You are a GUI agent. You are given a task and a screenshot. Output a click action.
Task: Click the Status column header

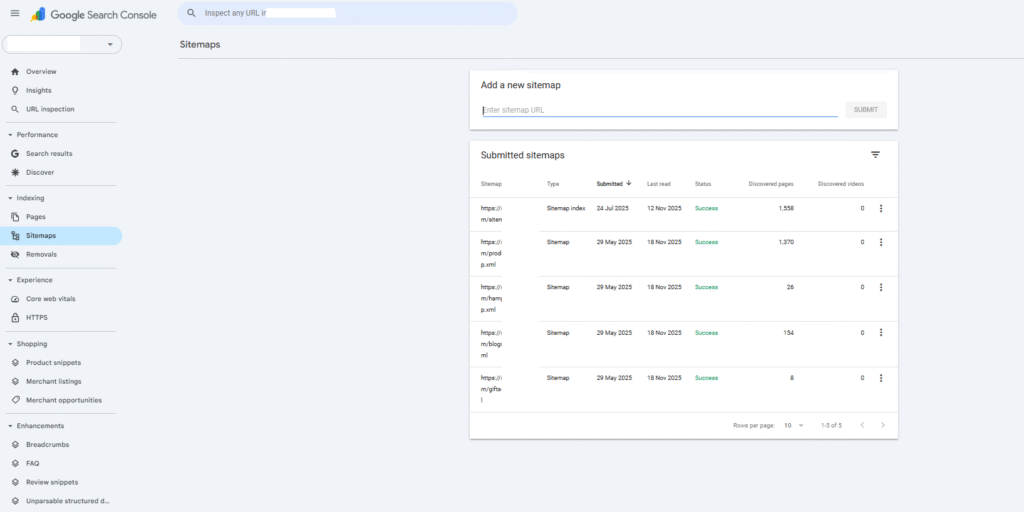703,184
